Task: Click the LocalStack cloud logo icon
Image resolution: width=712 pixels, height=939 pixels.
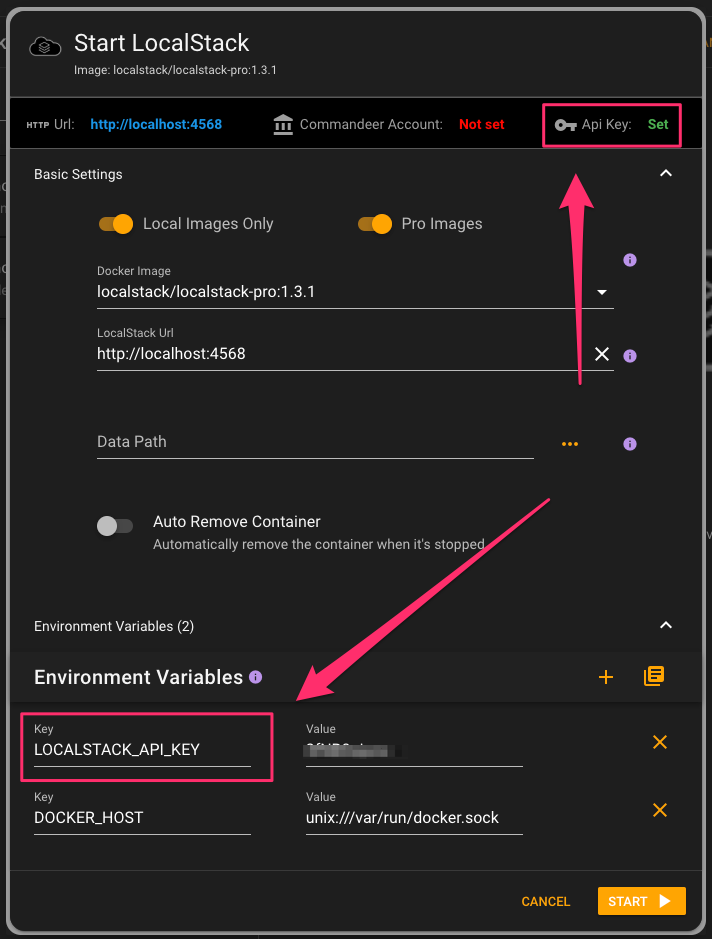Action: click(45, 46)
